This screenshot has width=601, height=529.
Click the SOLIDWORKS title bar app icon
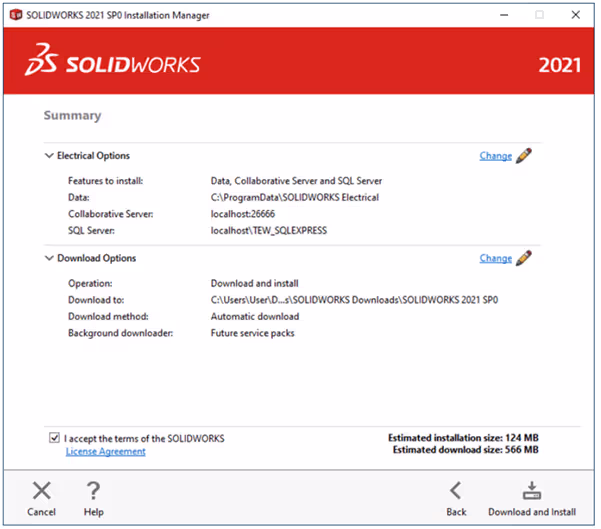pyautogui.click(x=16, y=15)
